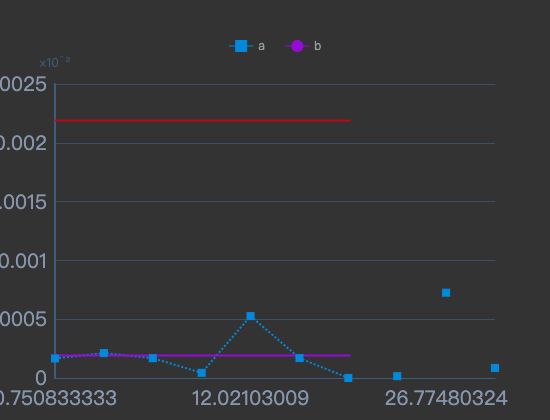Select blue point where dotted line ends
550x420 pixels.
[x=348, y=378]
